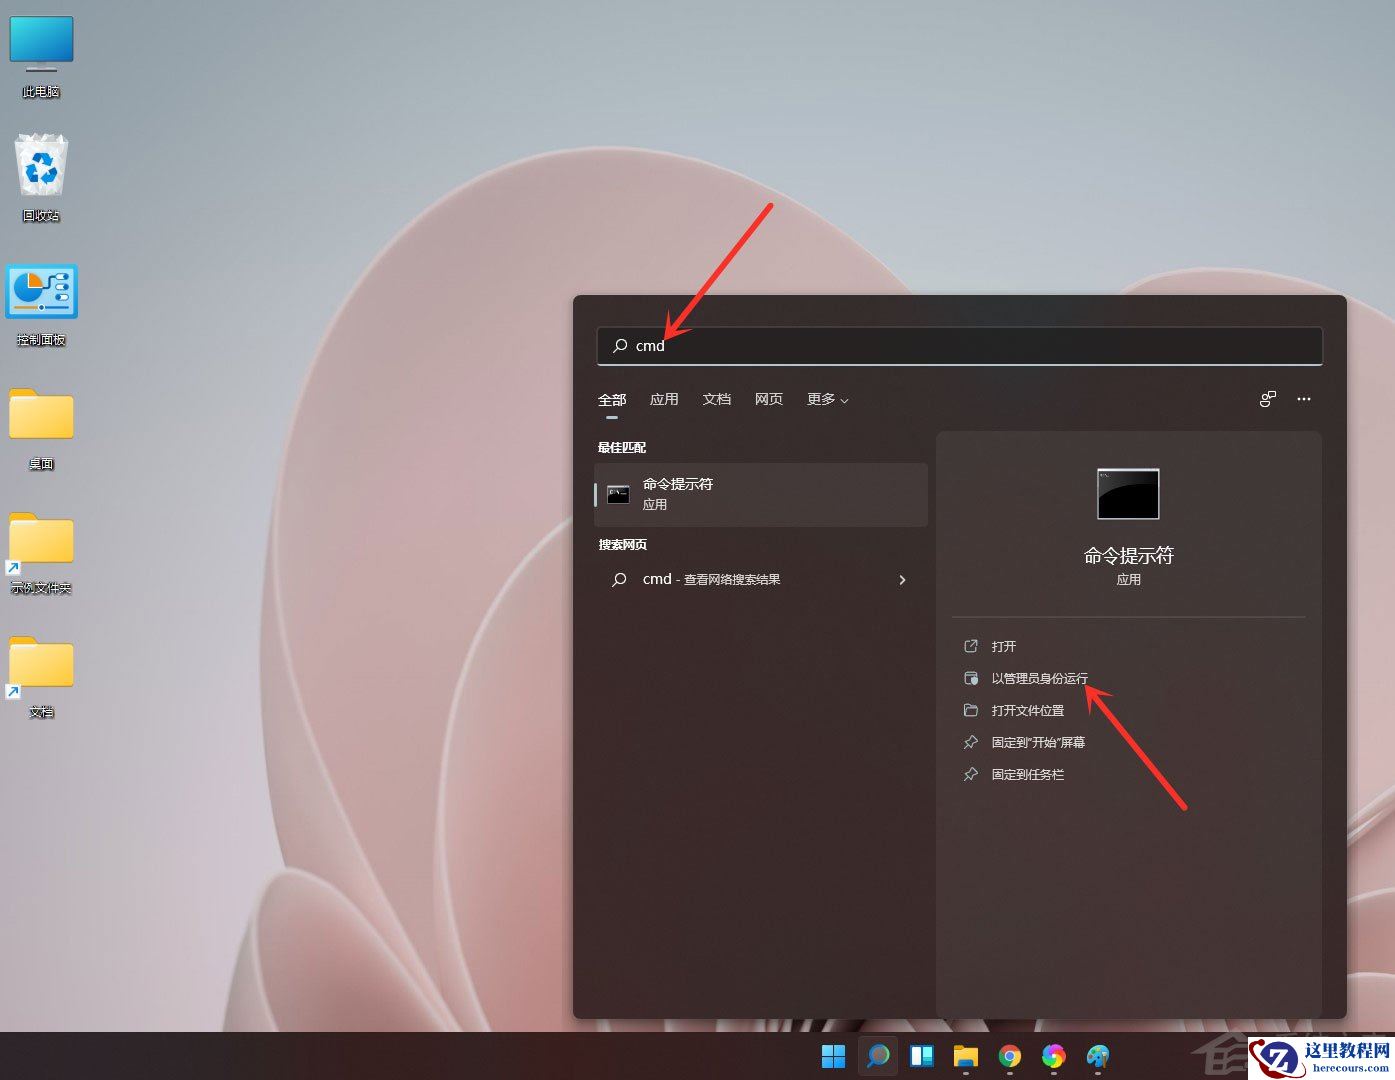The image size is (1395, 1080).
Task: Open the Recycle Bin (回收站)
Action: pyautogui.click(x=41, y=165)
